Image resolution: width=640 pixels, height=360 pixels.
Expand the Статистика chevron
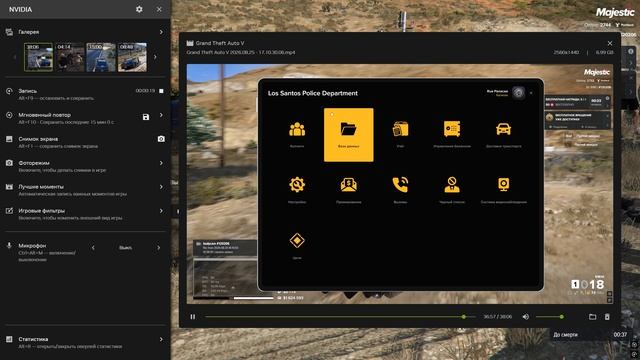click(161, 339)
